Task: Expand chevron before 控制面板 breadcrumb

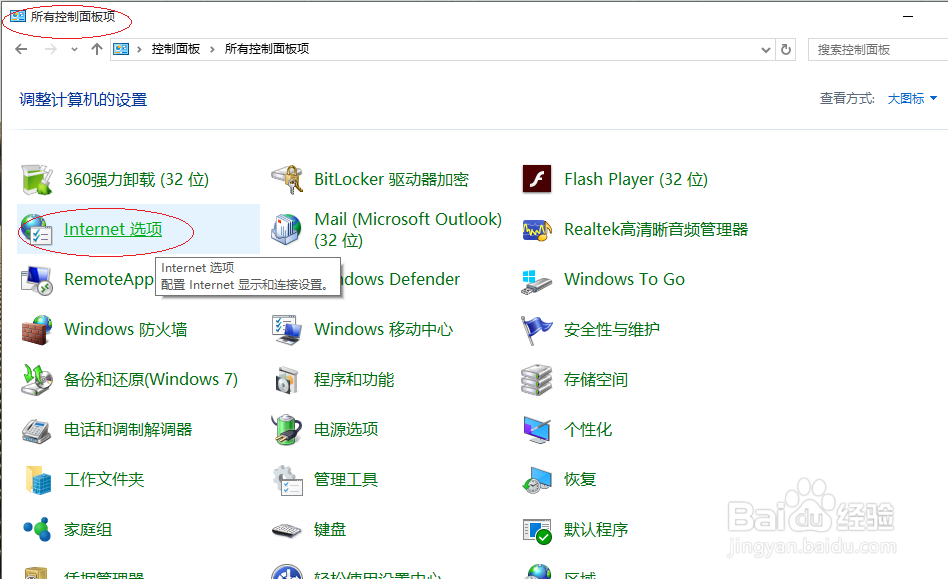Action: 140,50
